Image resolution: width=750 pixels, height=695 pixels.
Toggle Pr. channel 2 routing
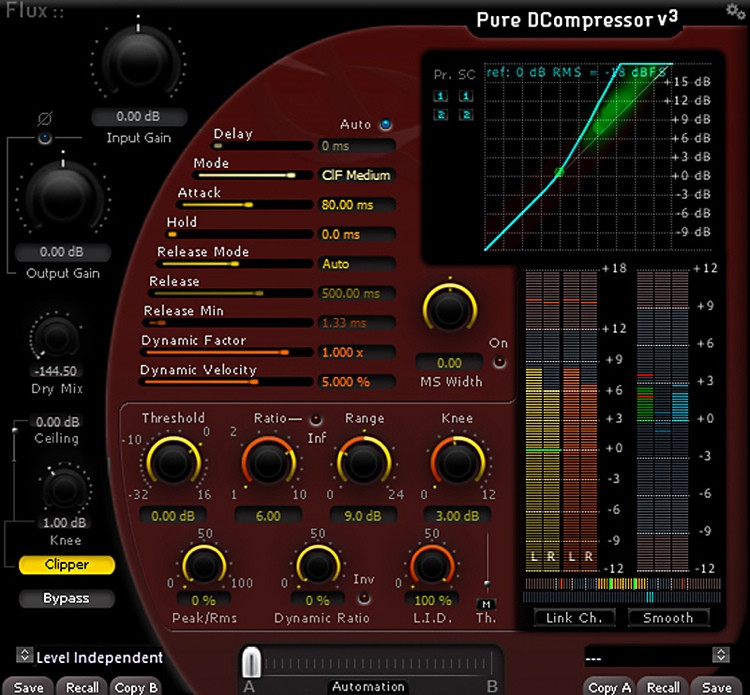(441, 115)
